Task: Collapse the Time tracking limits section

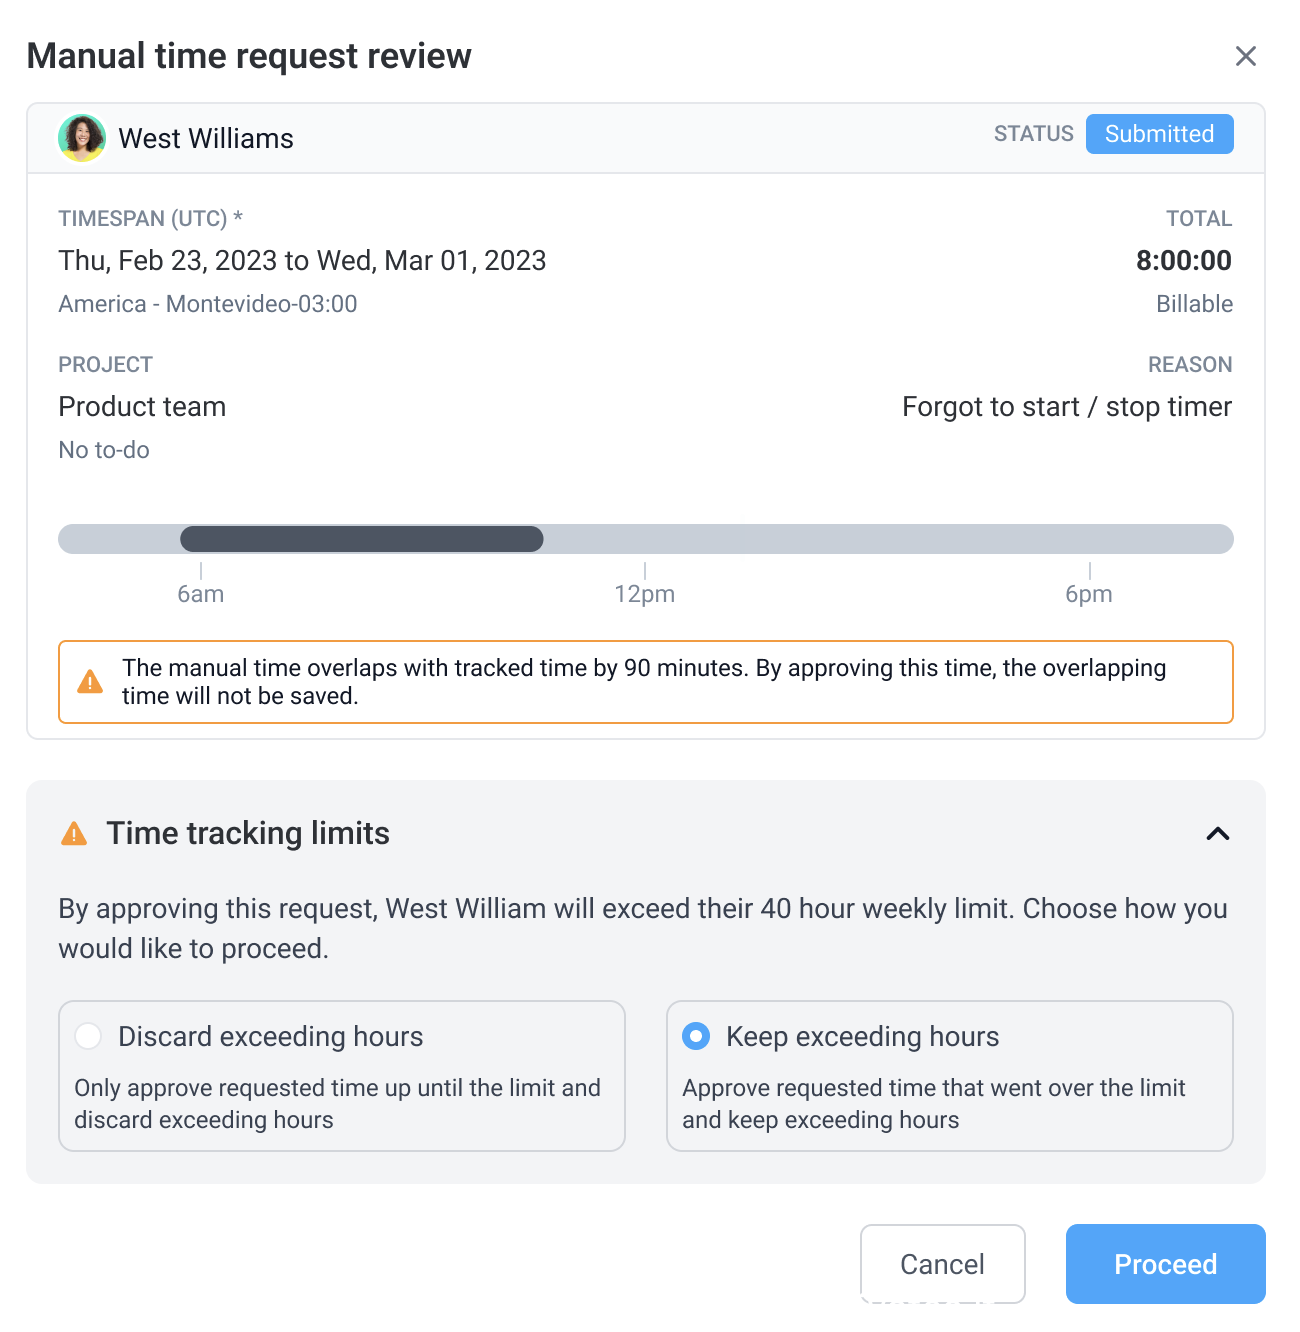Action: coord(1217,833)
